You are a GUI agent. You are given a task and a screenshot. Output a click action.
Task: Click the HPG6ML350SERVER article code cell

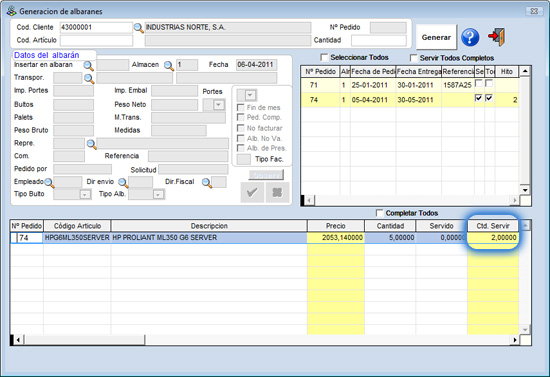pos(77,238)
